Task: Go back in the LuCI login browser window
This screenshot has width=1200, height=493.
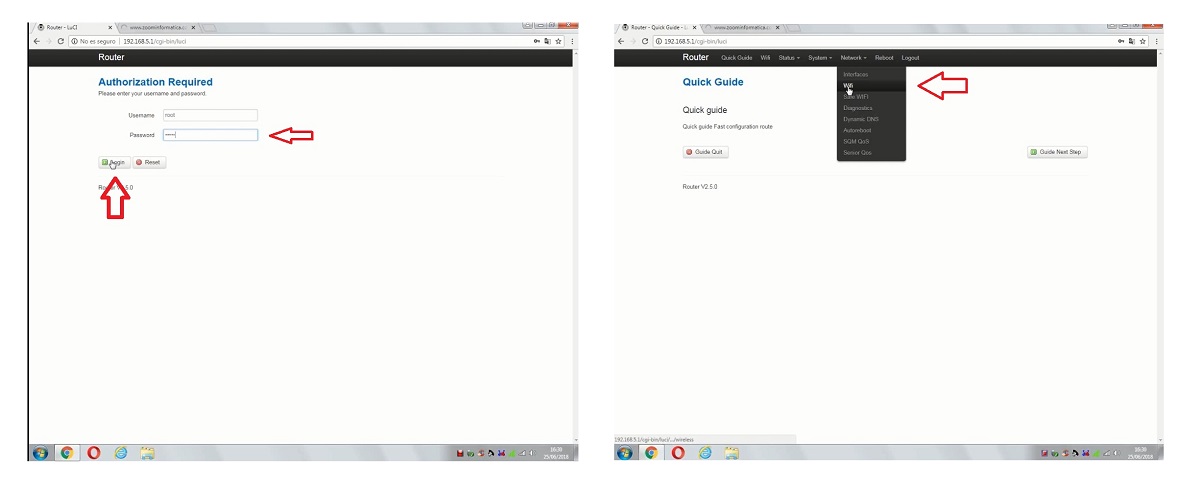Action: click(x=36, y=41)
